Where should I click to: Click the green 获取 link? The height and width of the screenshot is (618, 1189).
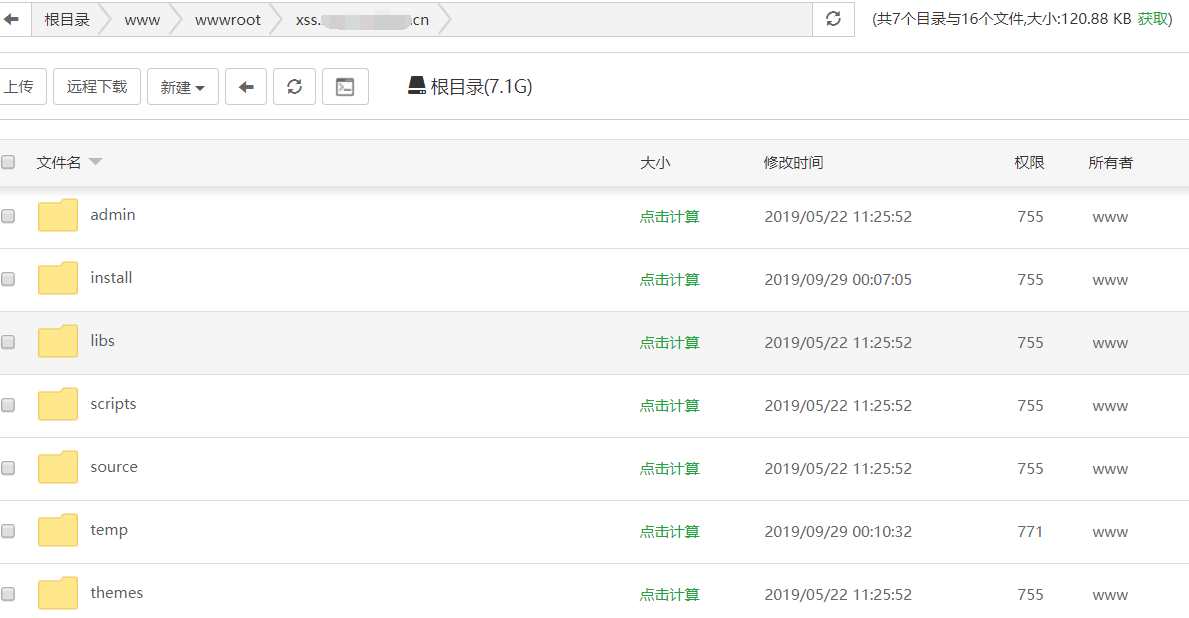pos(1153,19)
